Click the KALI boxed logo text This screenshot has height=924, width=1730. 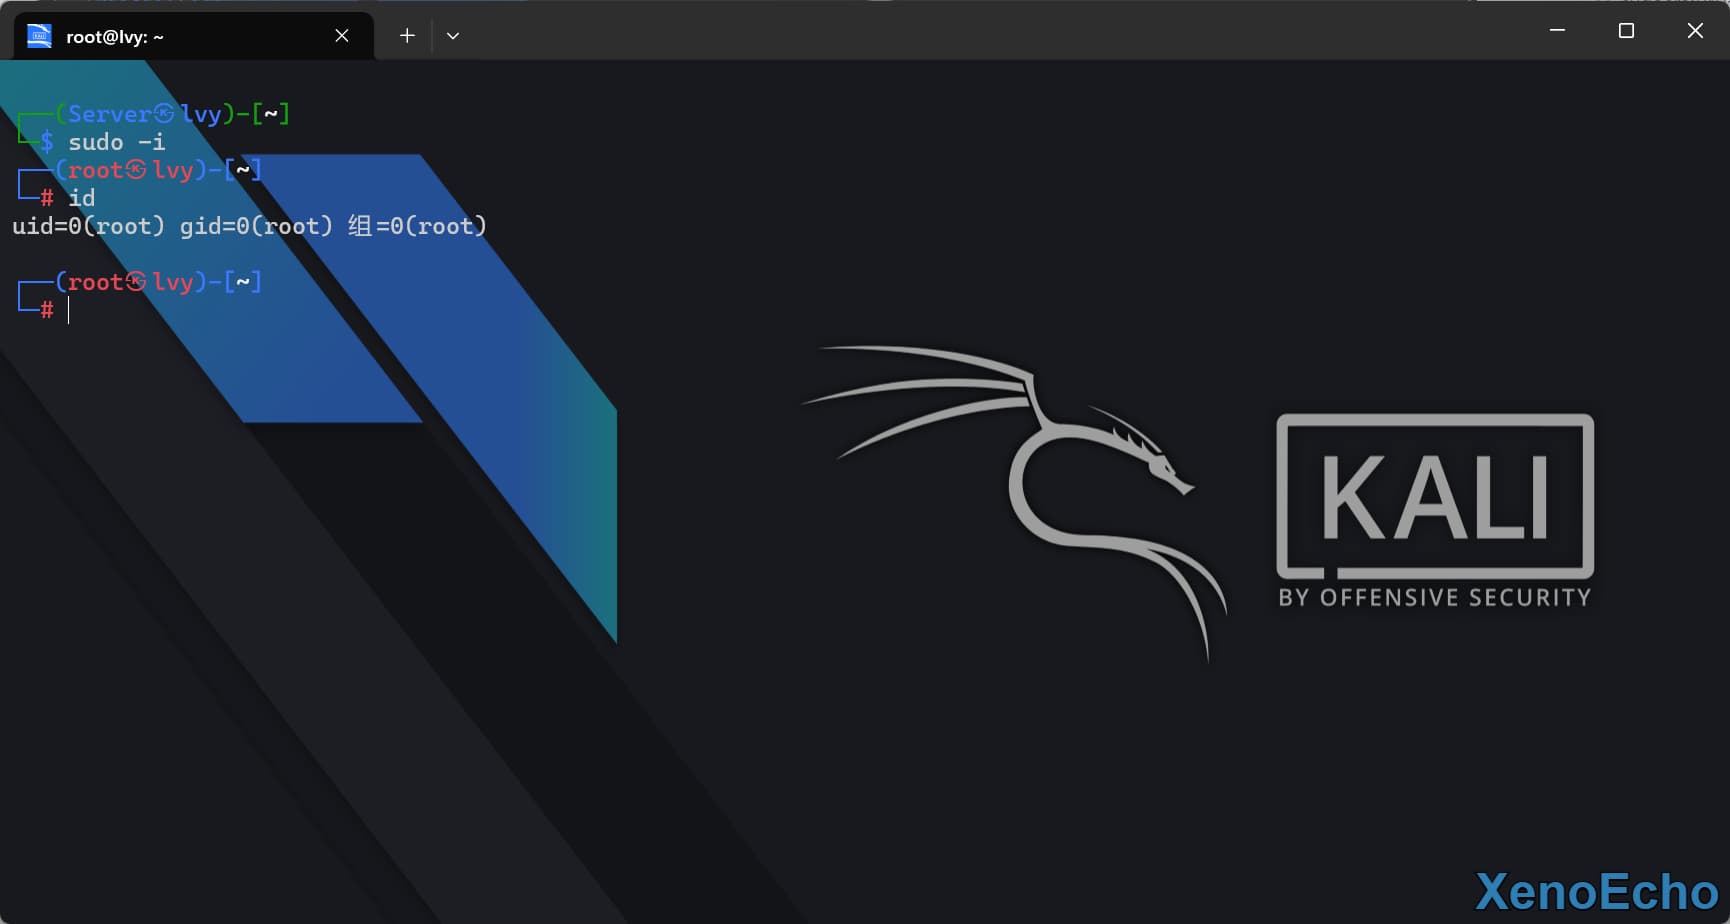1435,497
